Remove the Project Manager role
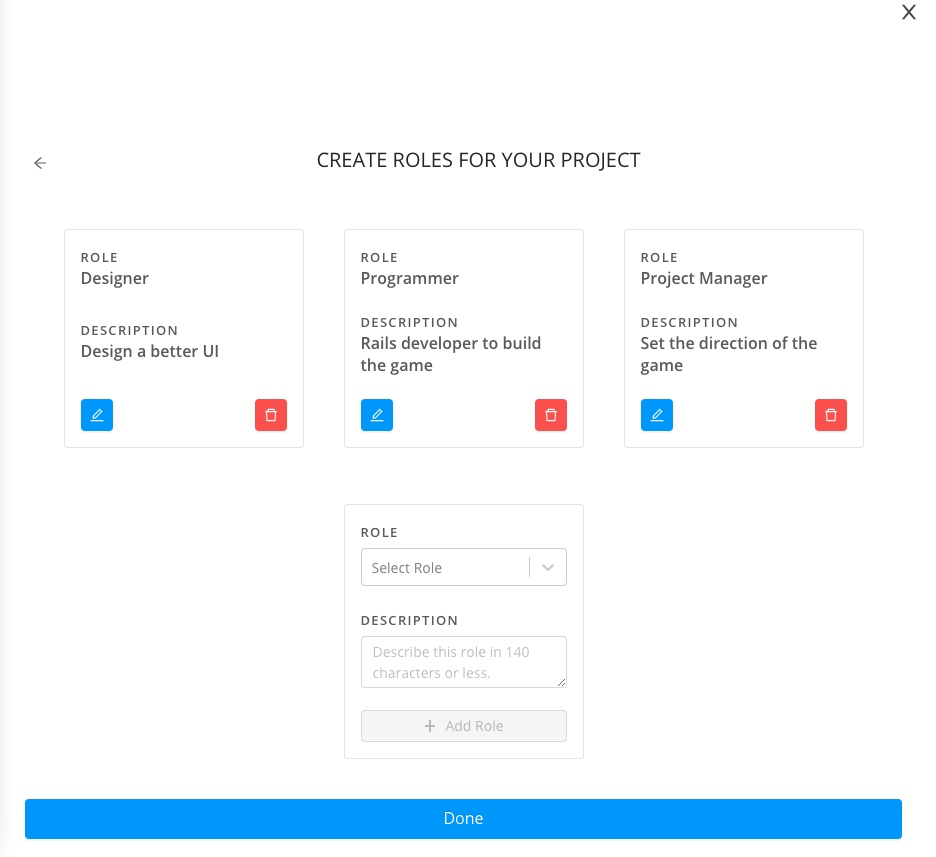This screenshot has height=857, width=936. (x=831, y=415)
